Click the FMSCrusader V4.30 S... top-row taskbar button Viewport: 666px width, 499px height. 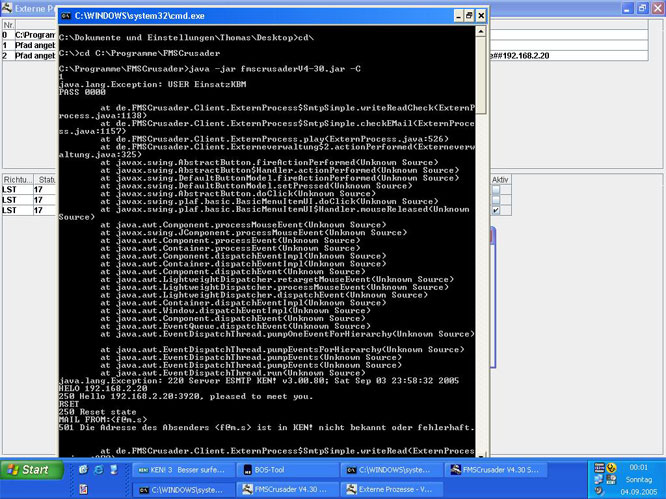click(495, 469)
